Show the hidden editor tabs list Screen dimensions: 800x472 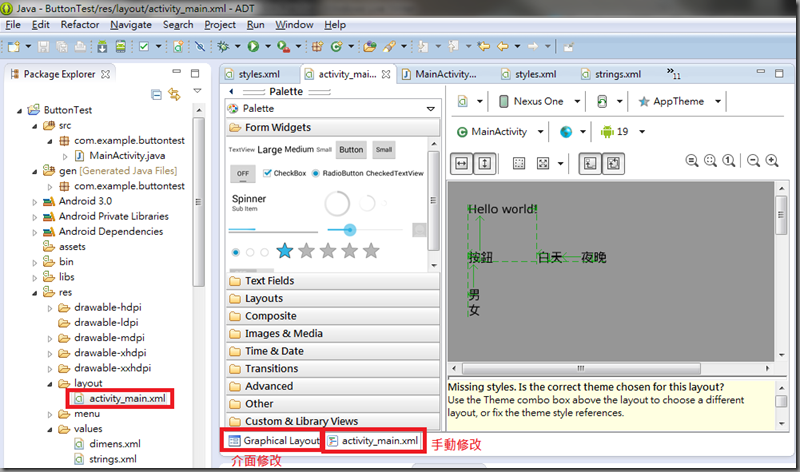click(x=673, y=73)
